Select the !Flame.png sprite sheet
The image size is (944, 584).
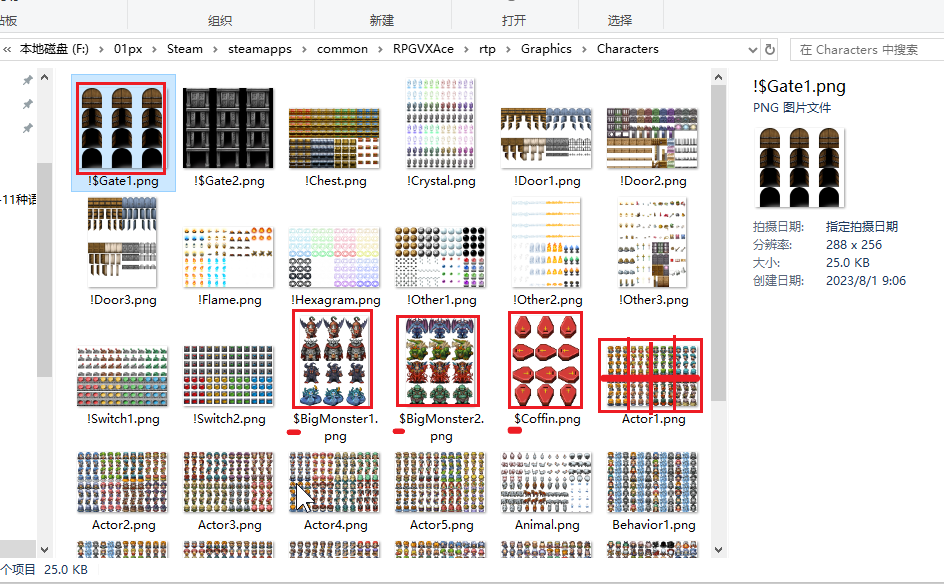tap(228, 257)
